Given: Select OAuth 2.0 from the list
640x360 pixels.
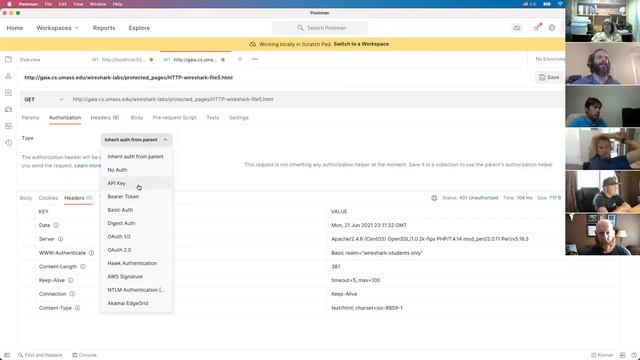Looking at the screenshot, I should (x=136, y=250).
